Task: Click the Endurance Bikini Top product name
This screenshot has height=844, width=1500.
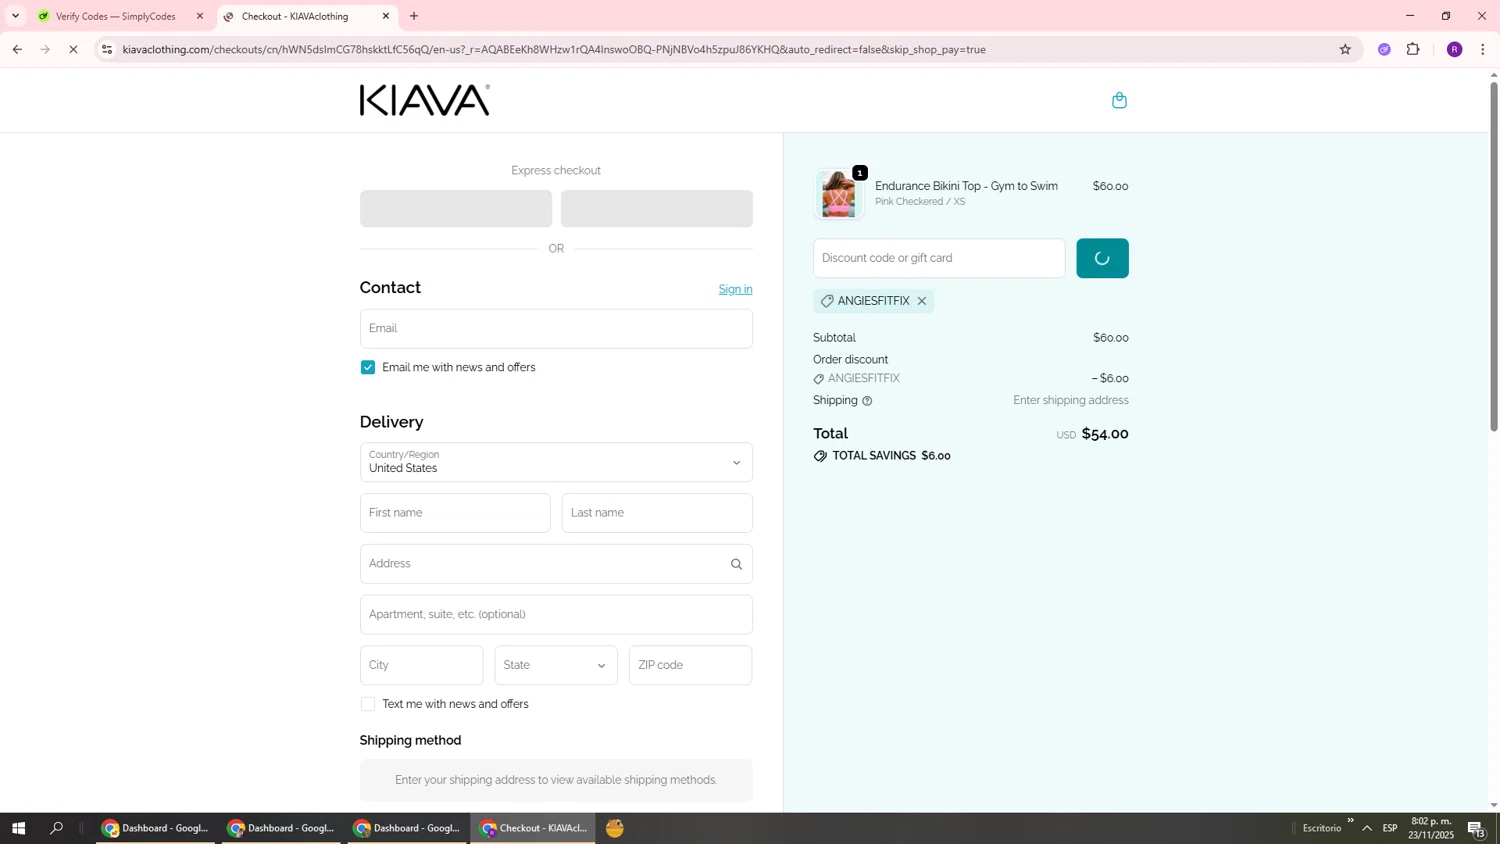Action: (966, 186)
